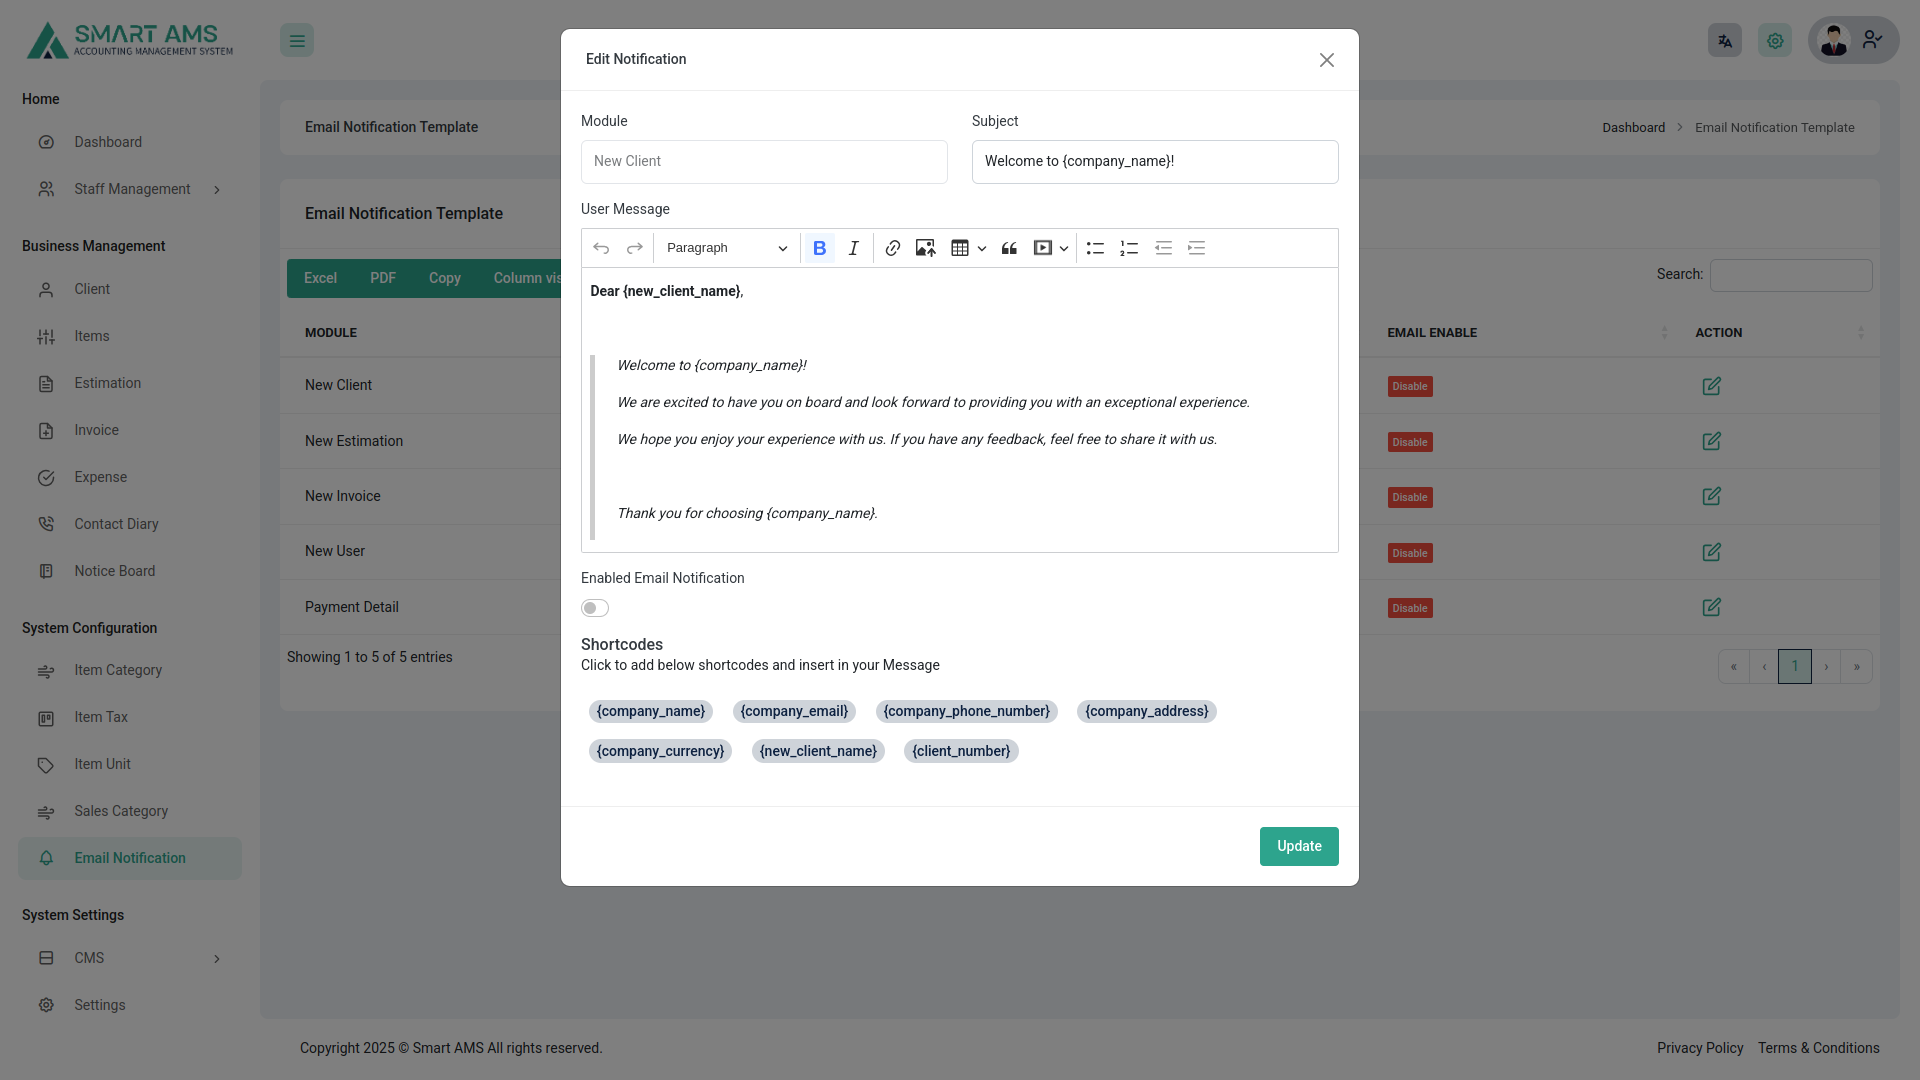Screen dimensions: 1920x1080
Task: Close the Edit Notification dialog
Action: click(x=1326, y=60)
